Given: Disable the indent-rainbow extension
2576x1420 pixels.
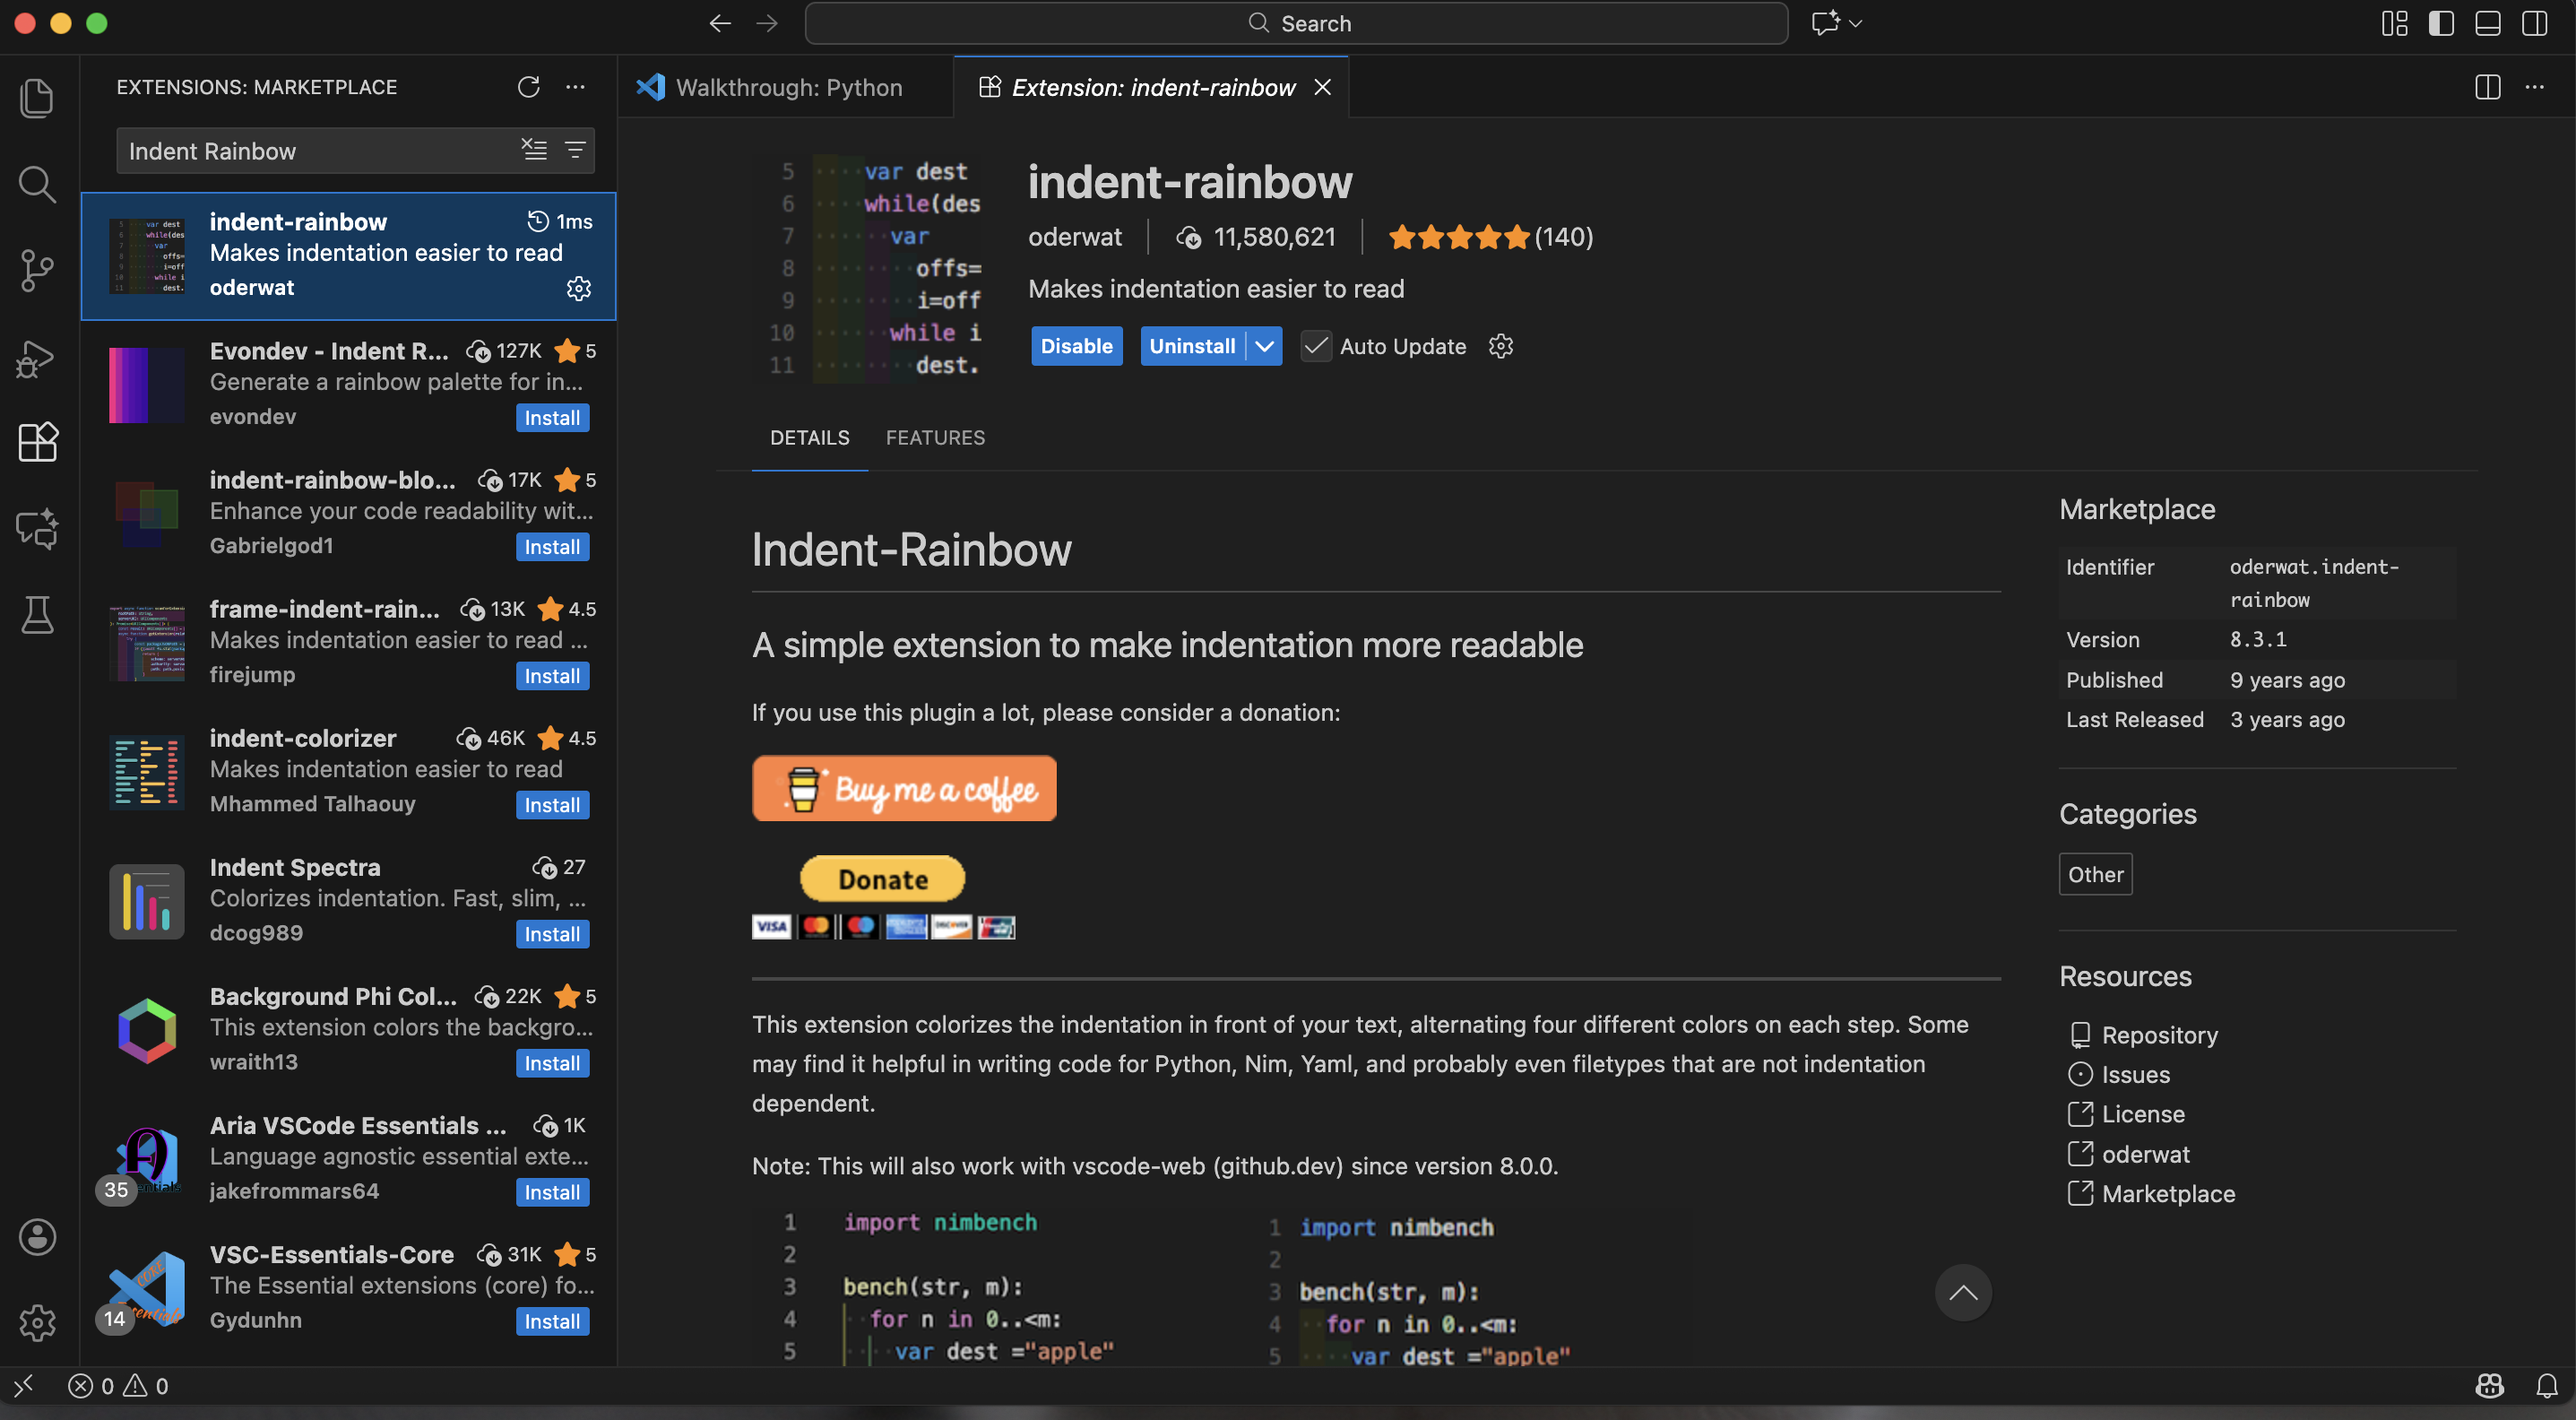Looking at the screenshot, I should tap(1077, 346).
